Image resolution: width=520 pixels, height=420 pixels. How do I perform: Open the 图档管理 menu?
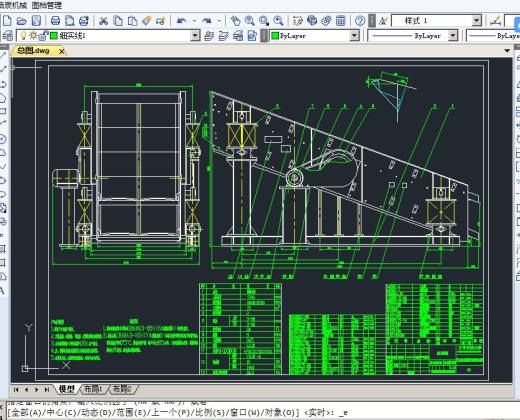point(47,5)
